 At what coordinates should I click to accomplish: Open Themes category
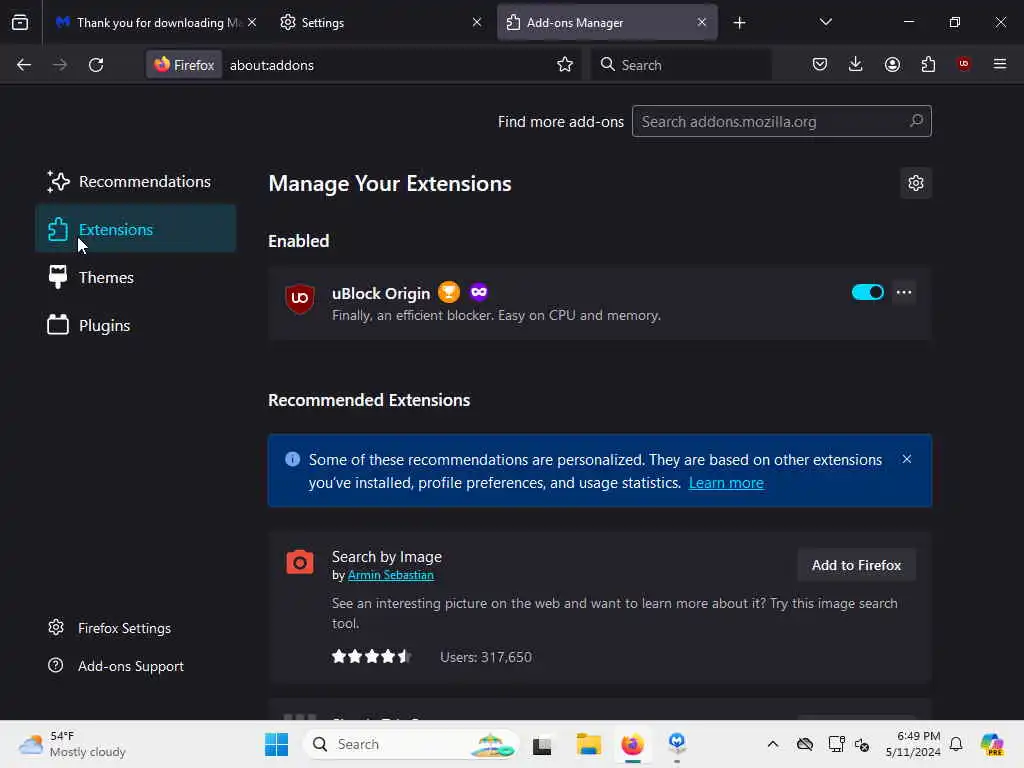pos(135,278)
